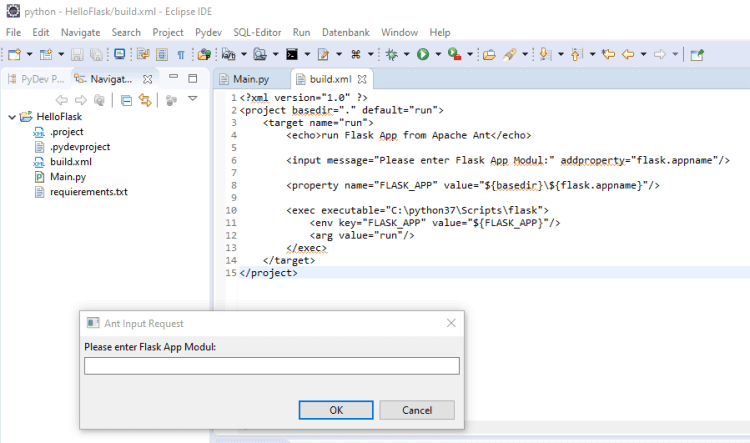Minimize the Navigator view panel
Viewport: 750px width, 443px height.
click(173, 77)
